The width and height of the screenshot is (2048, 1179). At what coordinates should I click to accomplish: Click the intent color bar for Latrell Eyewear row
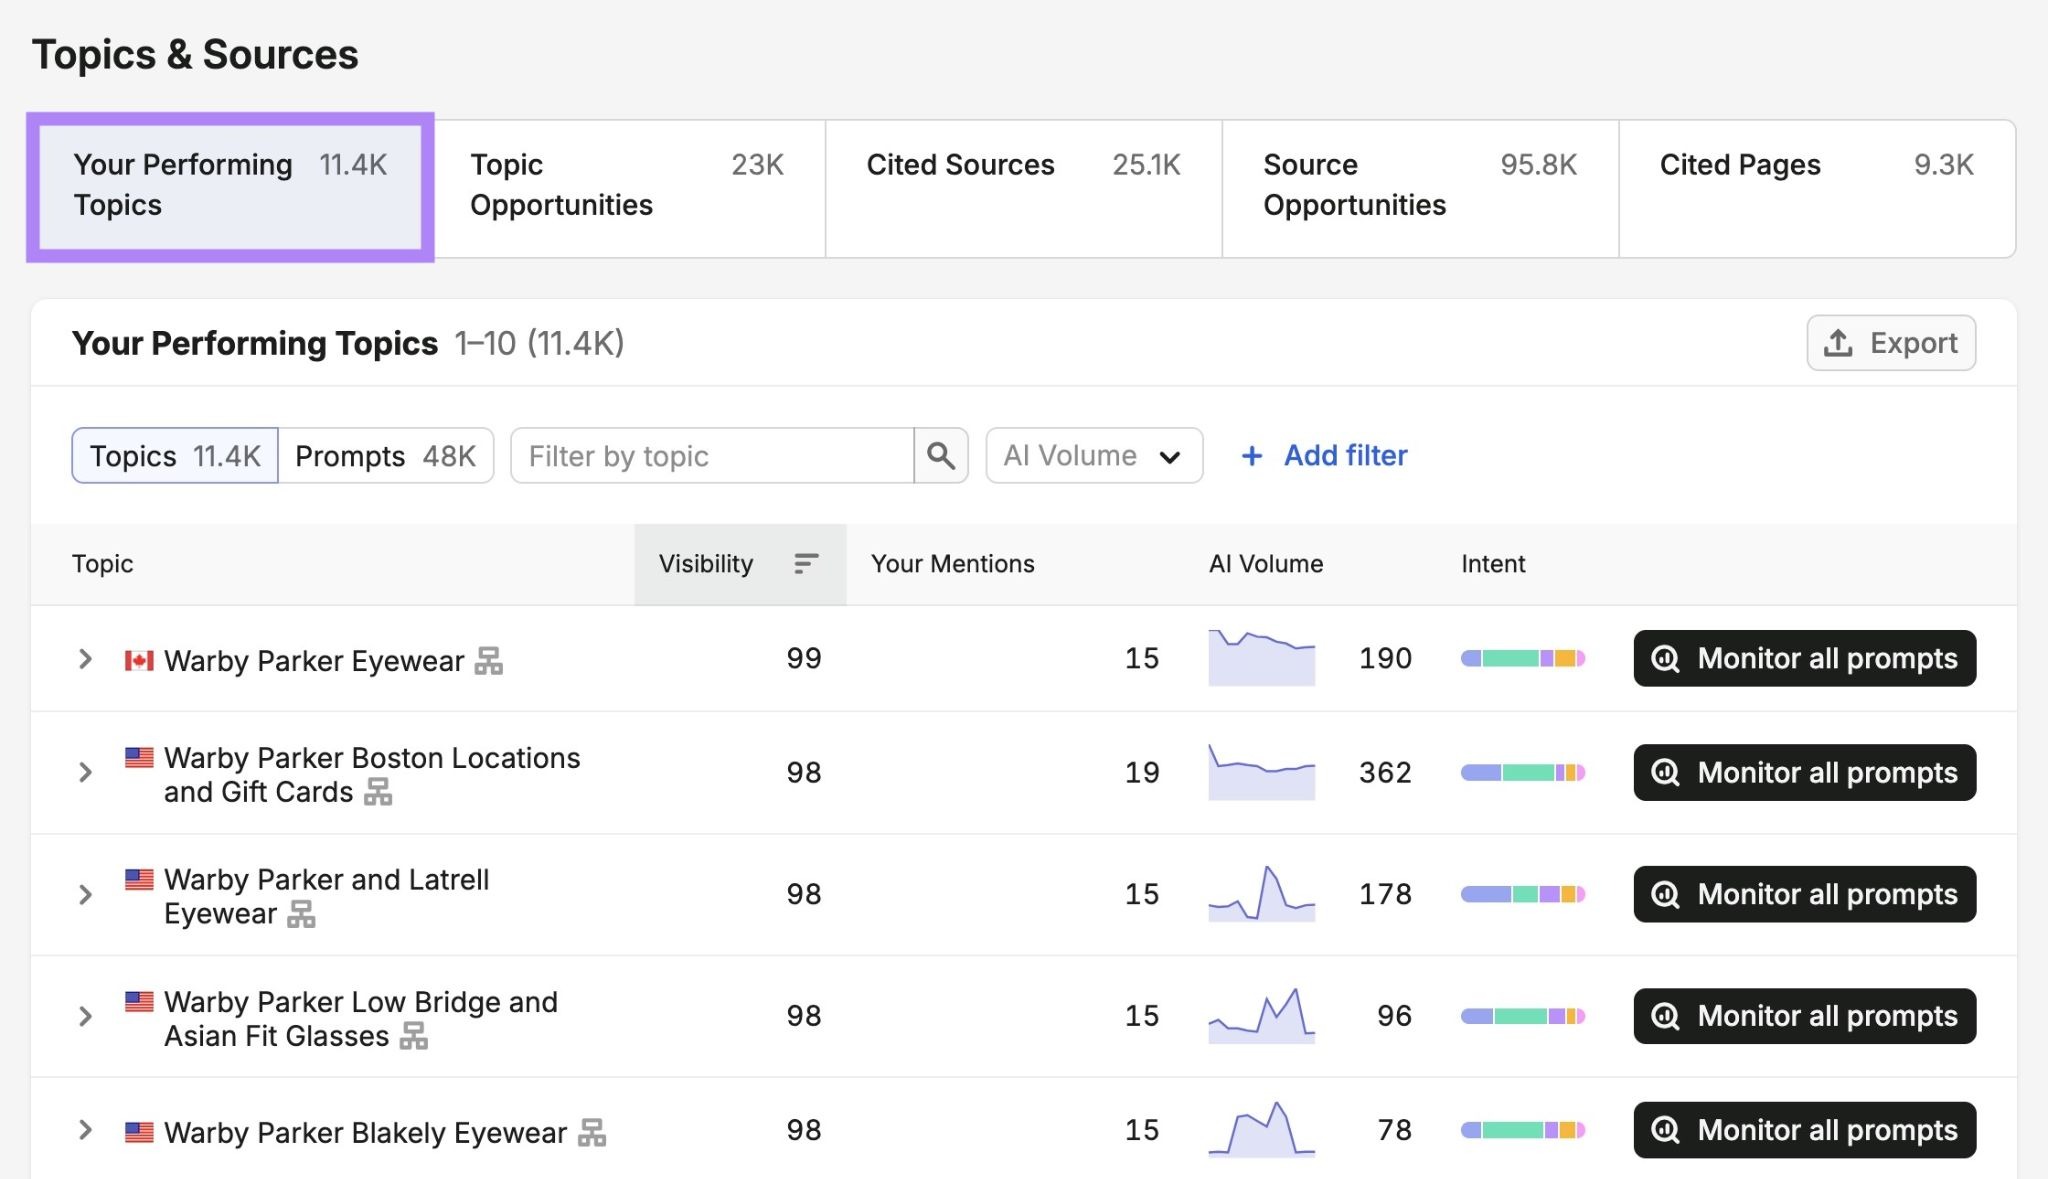[x=1523, y=894]
